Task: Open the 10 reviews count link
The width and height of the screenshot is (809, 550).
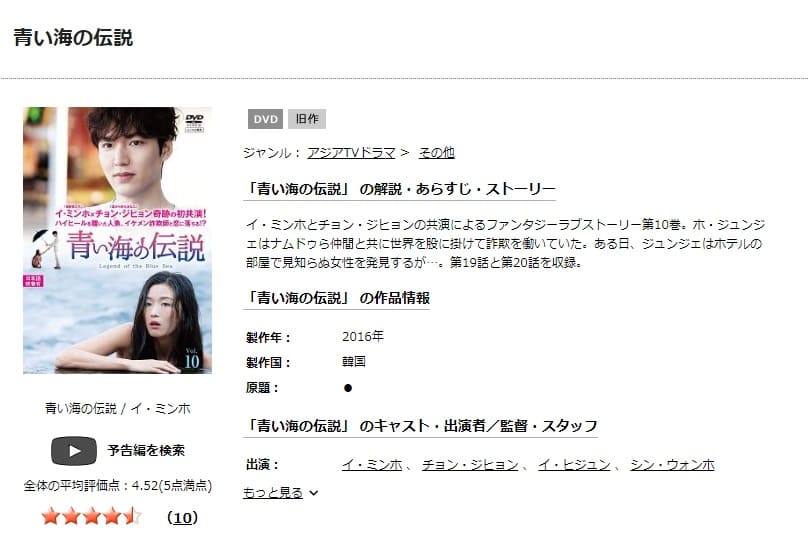Action: point(183,517)
